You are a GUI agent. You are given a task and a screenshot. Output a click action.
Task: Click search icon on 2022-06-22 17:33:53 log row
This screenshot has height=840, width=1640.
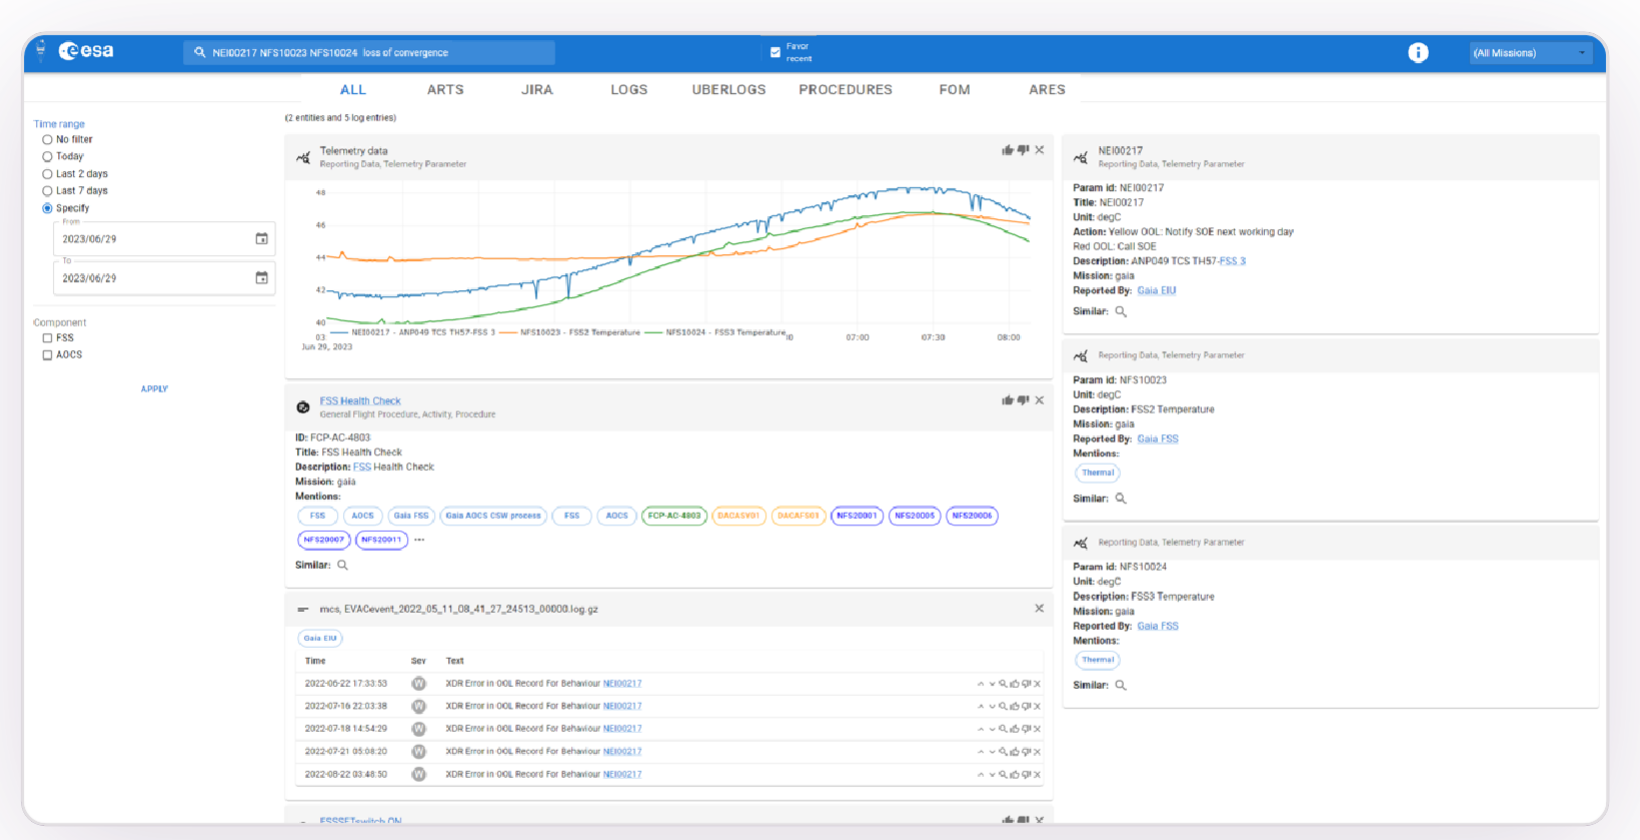tap(1003, 684)
